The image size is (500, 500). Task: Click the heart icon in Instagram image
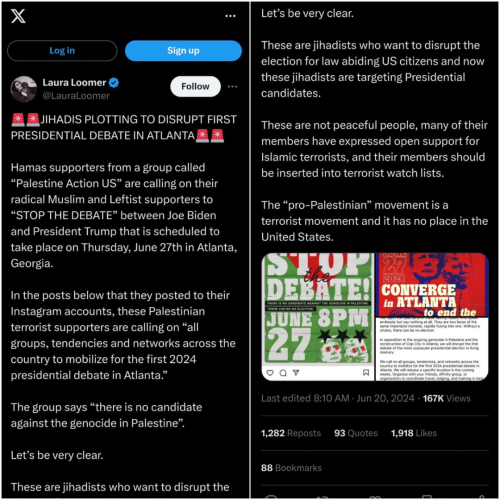[270, 373]
